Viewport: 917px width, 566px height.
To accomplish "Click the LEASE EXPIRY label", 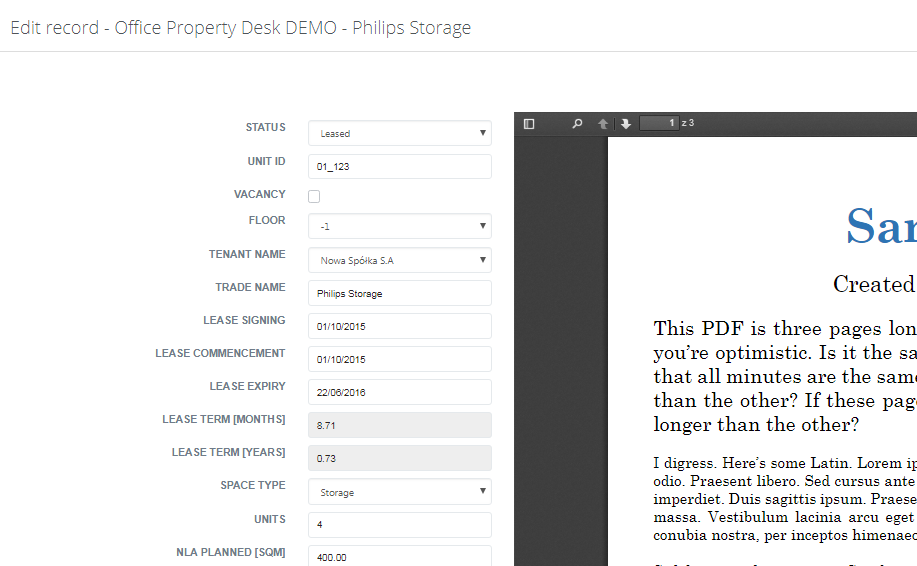I will point(248,386).
